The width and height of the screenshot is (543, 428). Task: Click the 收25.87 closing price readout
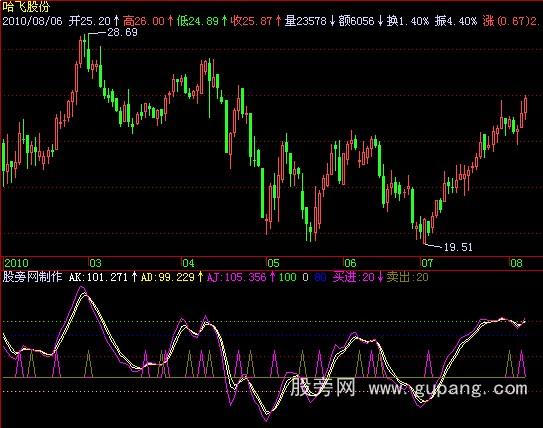pos(251,21)
